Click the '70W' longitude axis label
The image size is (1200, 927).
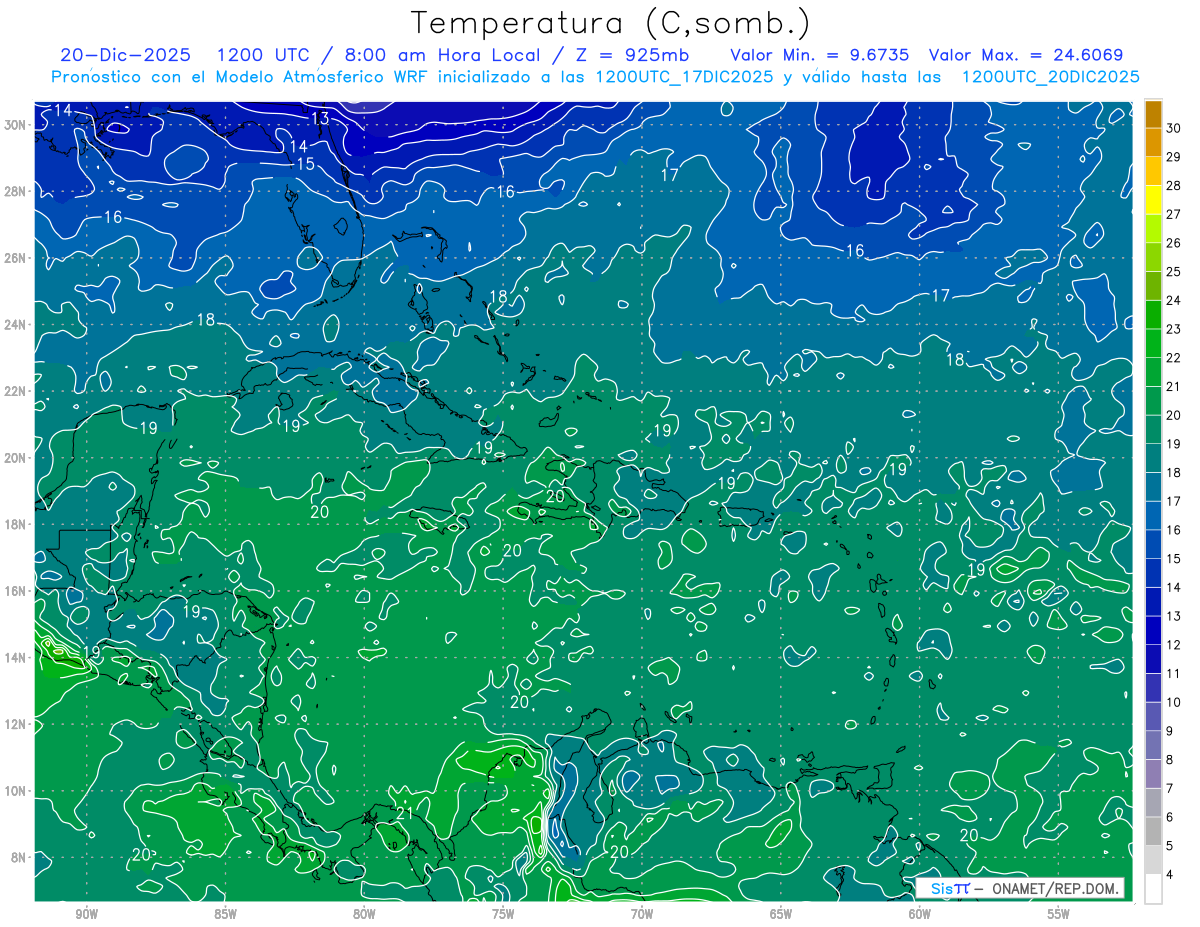click(642, 915)
